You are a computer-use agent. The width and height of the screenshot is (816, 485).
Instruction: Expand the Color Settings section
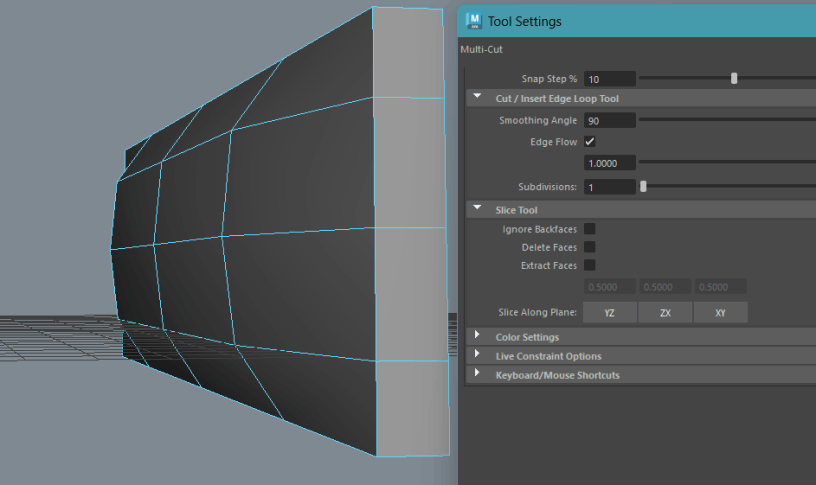[477, 336]
